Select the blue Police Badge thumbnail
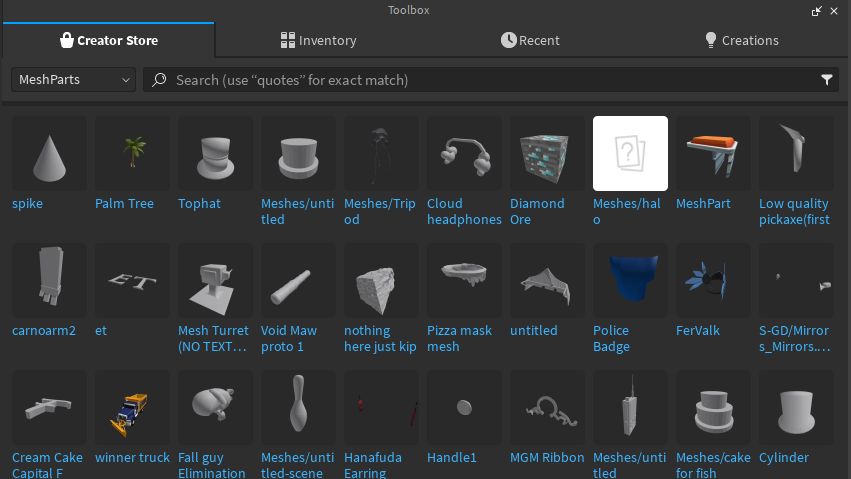This screenshot has width=851, height=479. click(x=631, y=280)
